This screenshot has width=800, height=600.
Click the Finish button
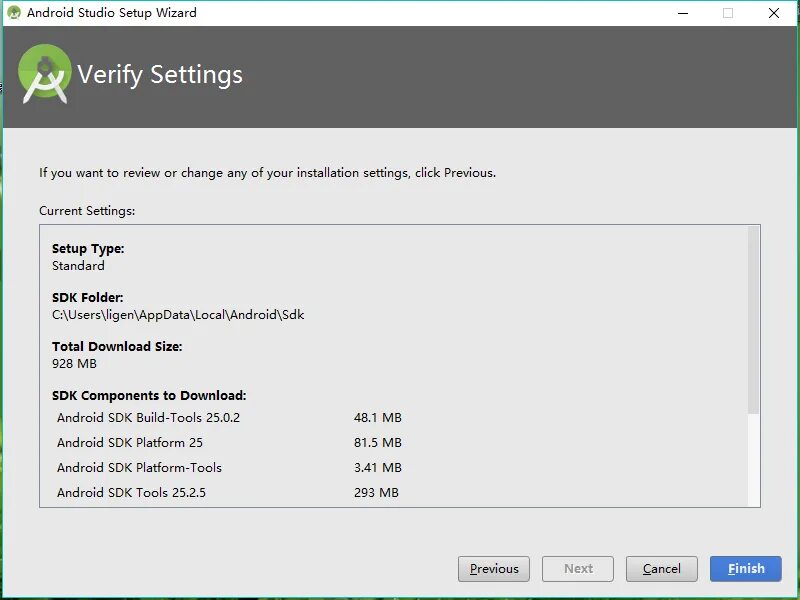[x=745, y=568]
